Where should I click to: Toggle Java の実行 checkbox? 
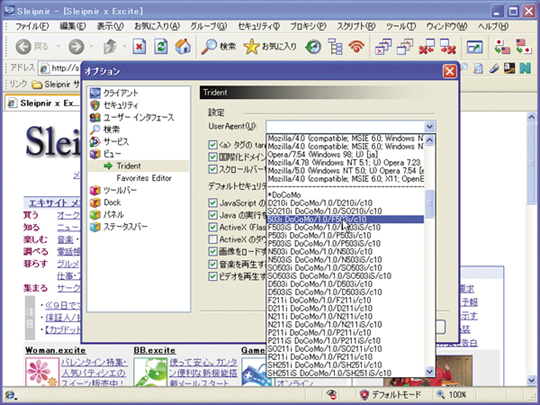coord(213,215)
